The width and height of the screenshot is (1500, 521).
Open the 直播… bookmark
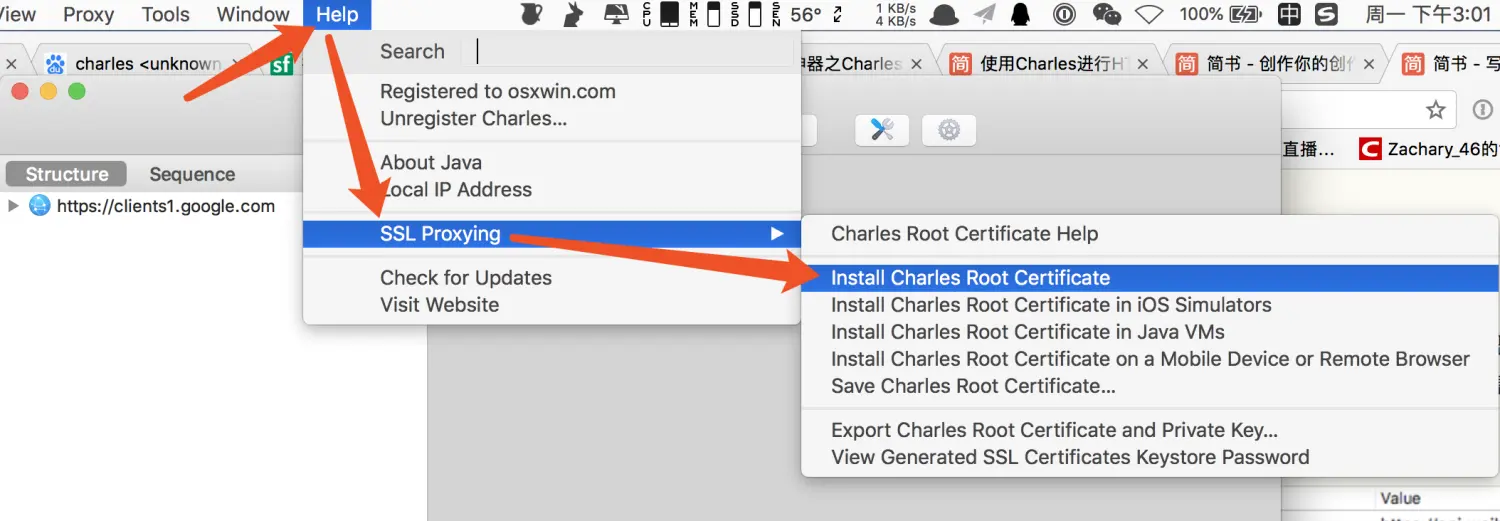click(x=1308, y=149)
